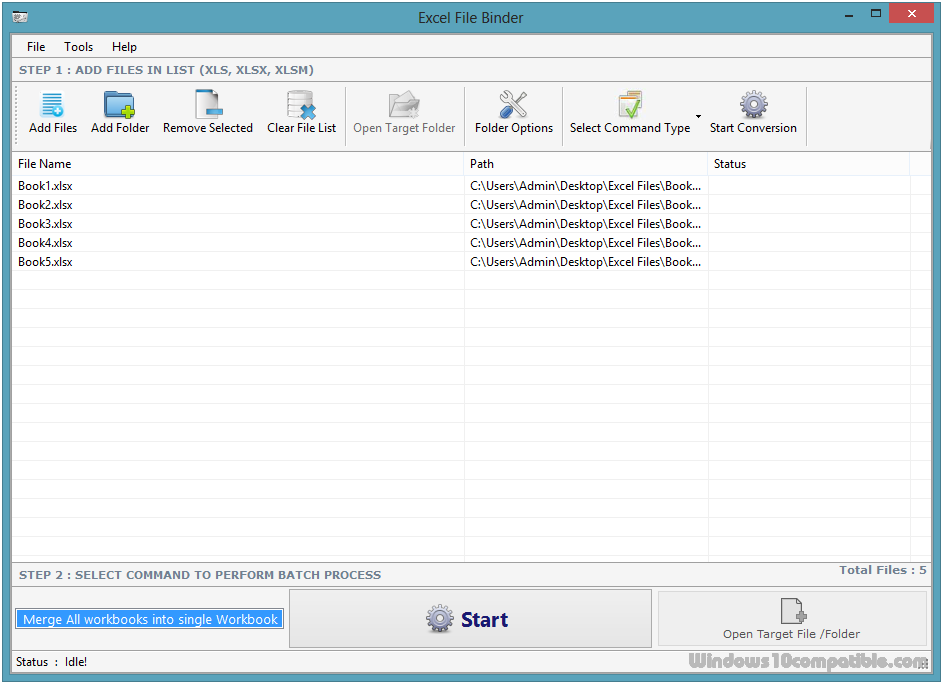Image resolution: width=943 pixels, height=684 pixels.
Task: Maximize the Excel File Binder window
Action: 876,14
